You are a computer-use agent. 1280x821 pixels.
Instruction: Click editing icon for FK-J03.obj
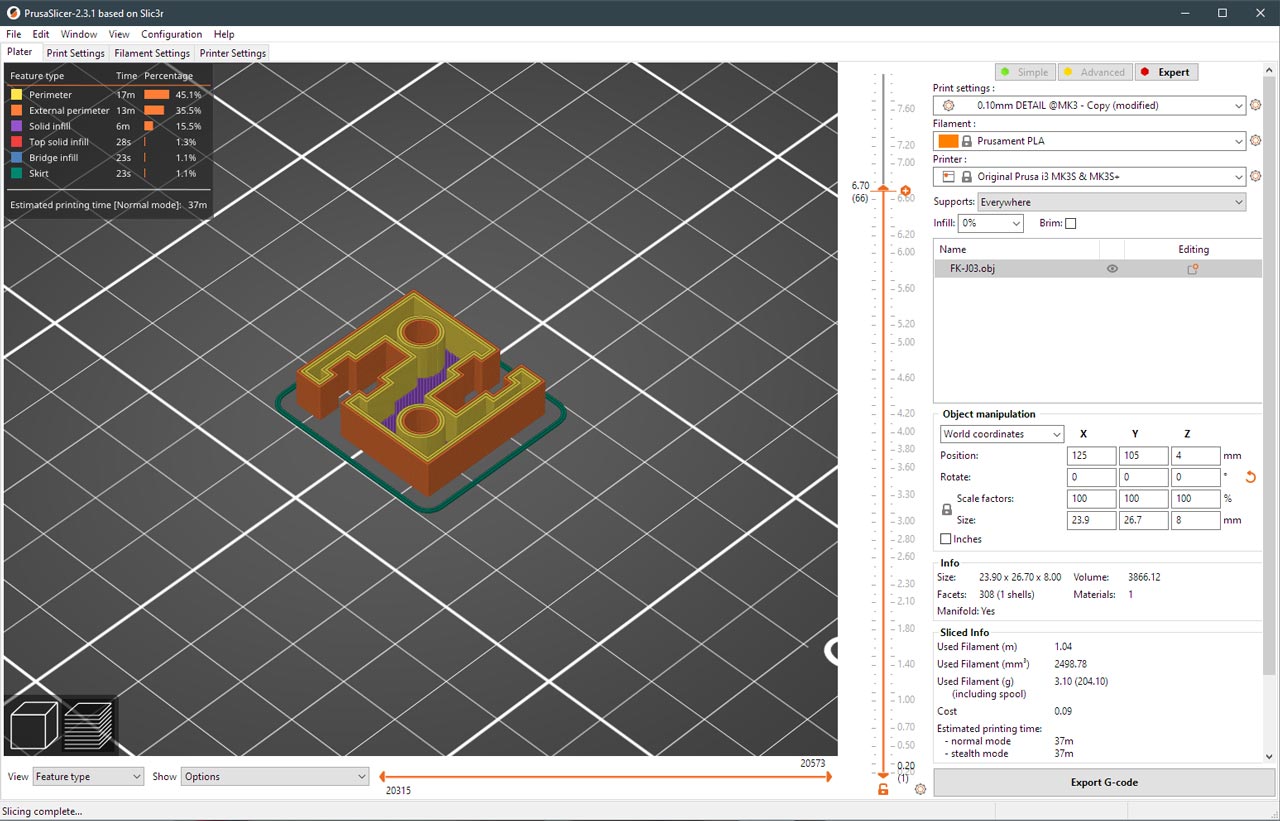[1193, 269]
